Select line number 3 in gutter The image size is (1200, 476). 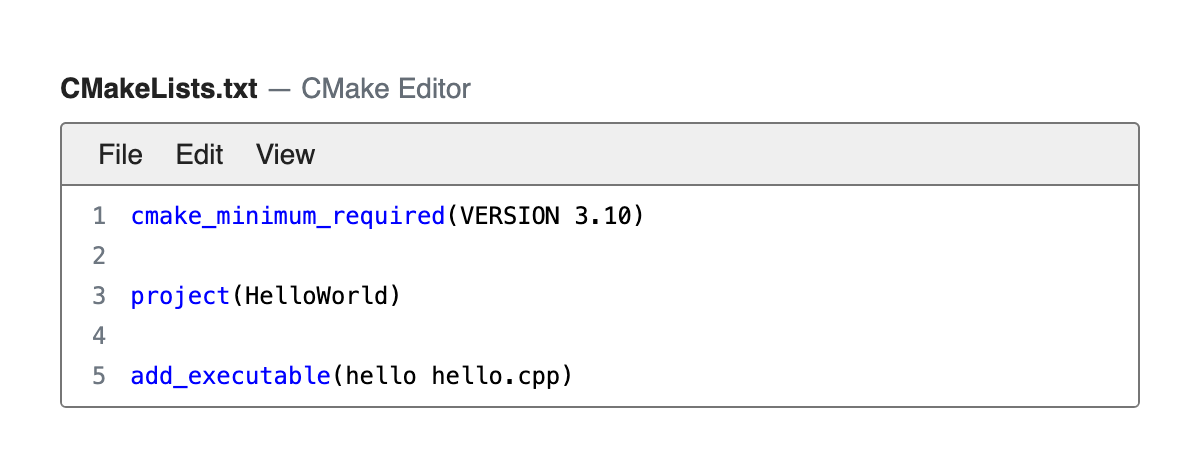pyautogui.click(x=98, y=297)
